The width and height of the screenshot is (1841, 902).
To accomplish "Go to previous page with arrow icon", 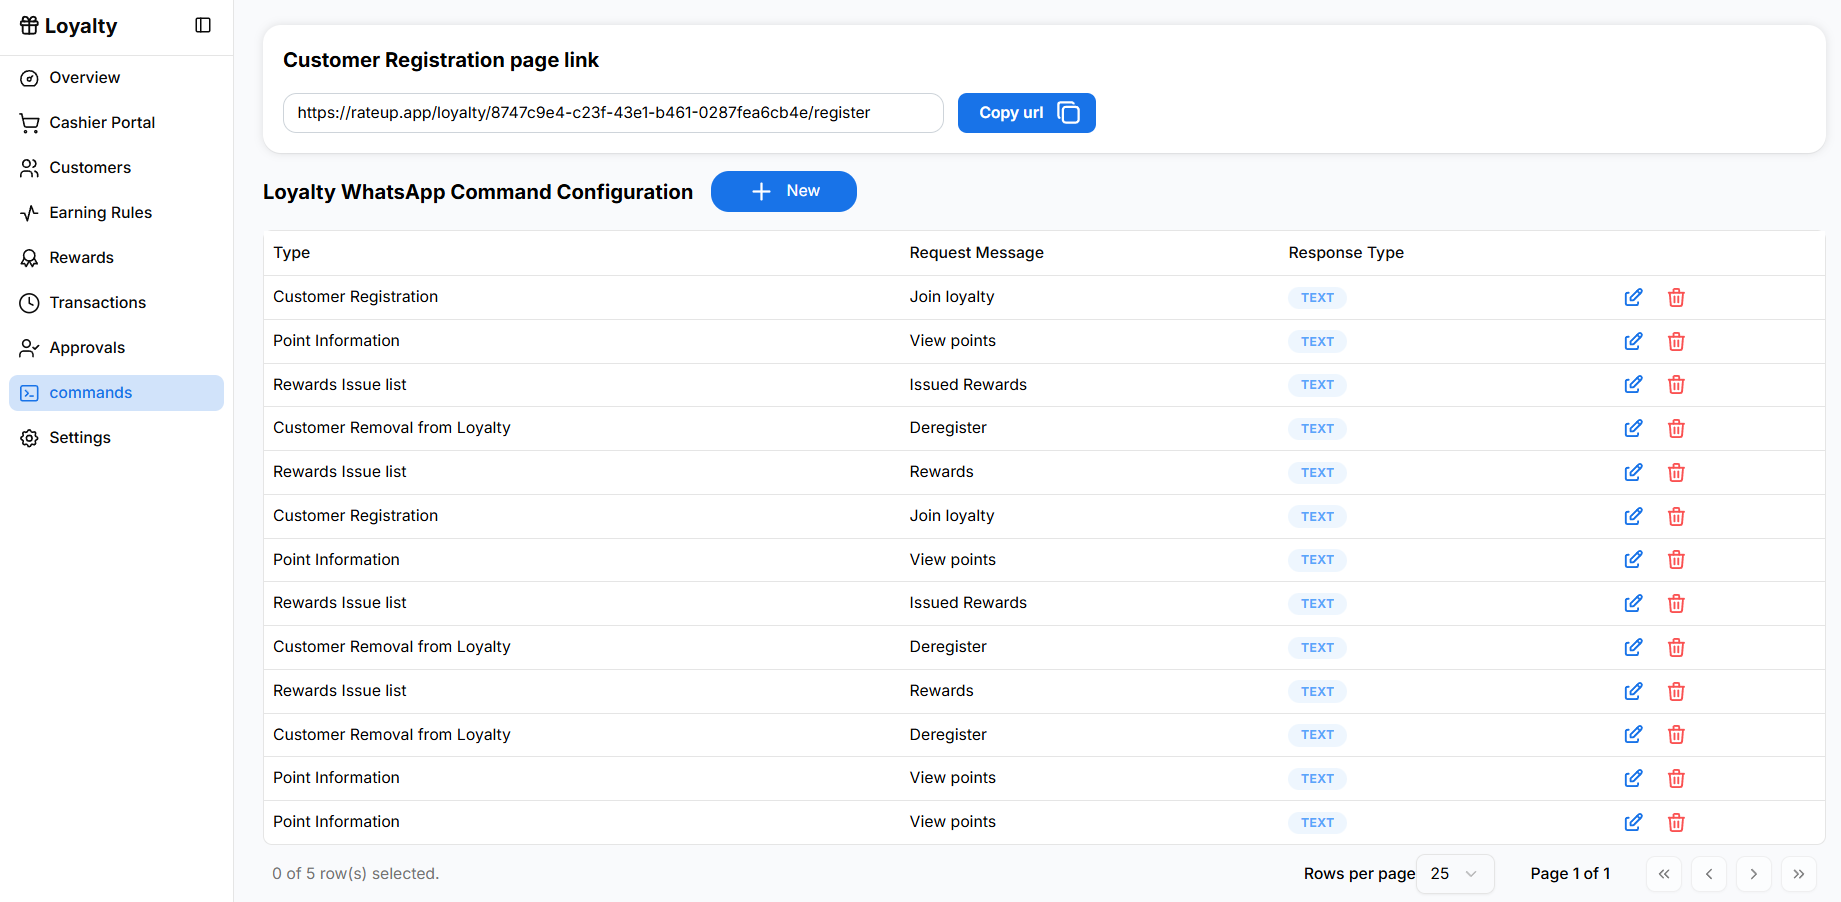I will click(x=1708, y=873).
